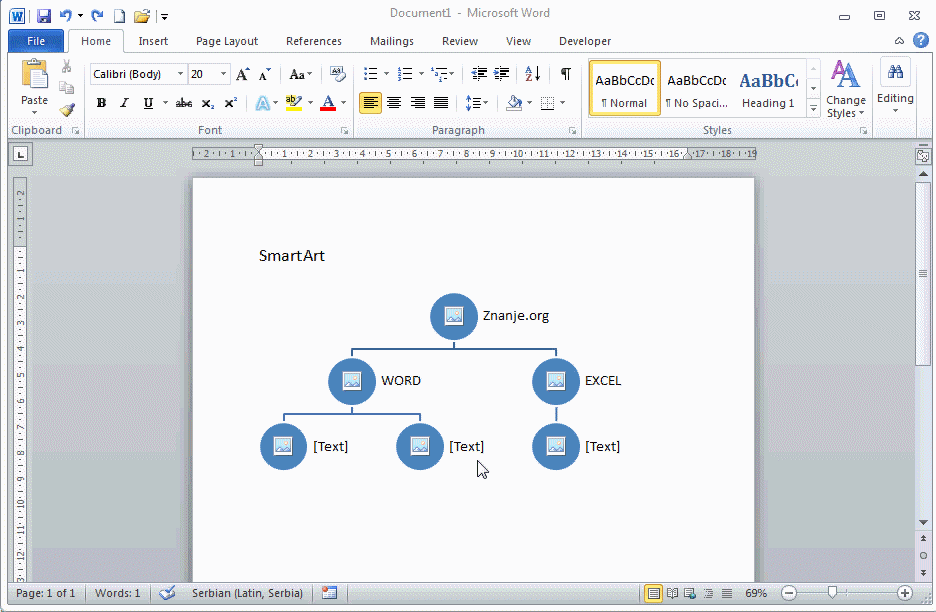Open the Calibri font name dropdown
This screenshot has width=936, height=612.
pyautogui.click(x=181, y=74)
